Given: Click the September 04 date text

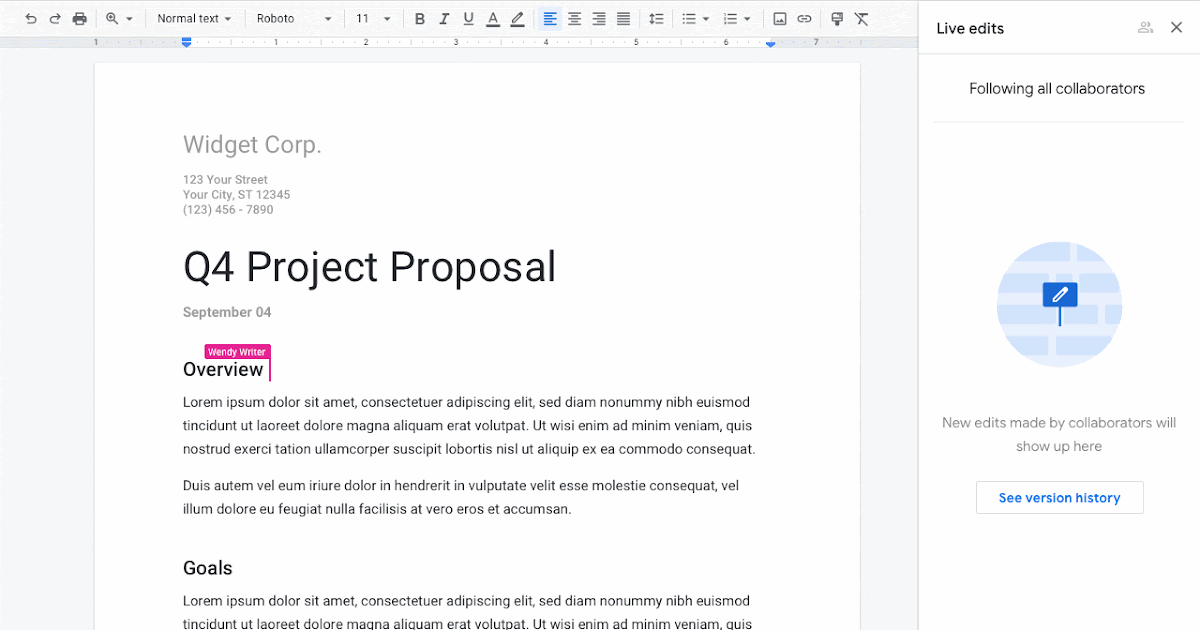Looking at the screenshot, I should 227,312.
